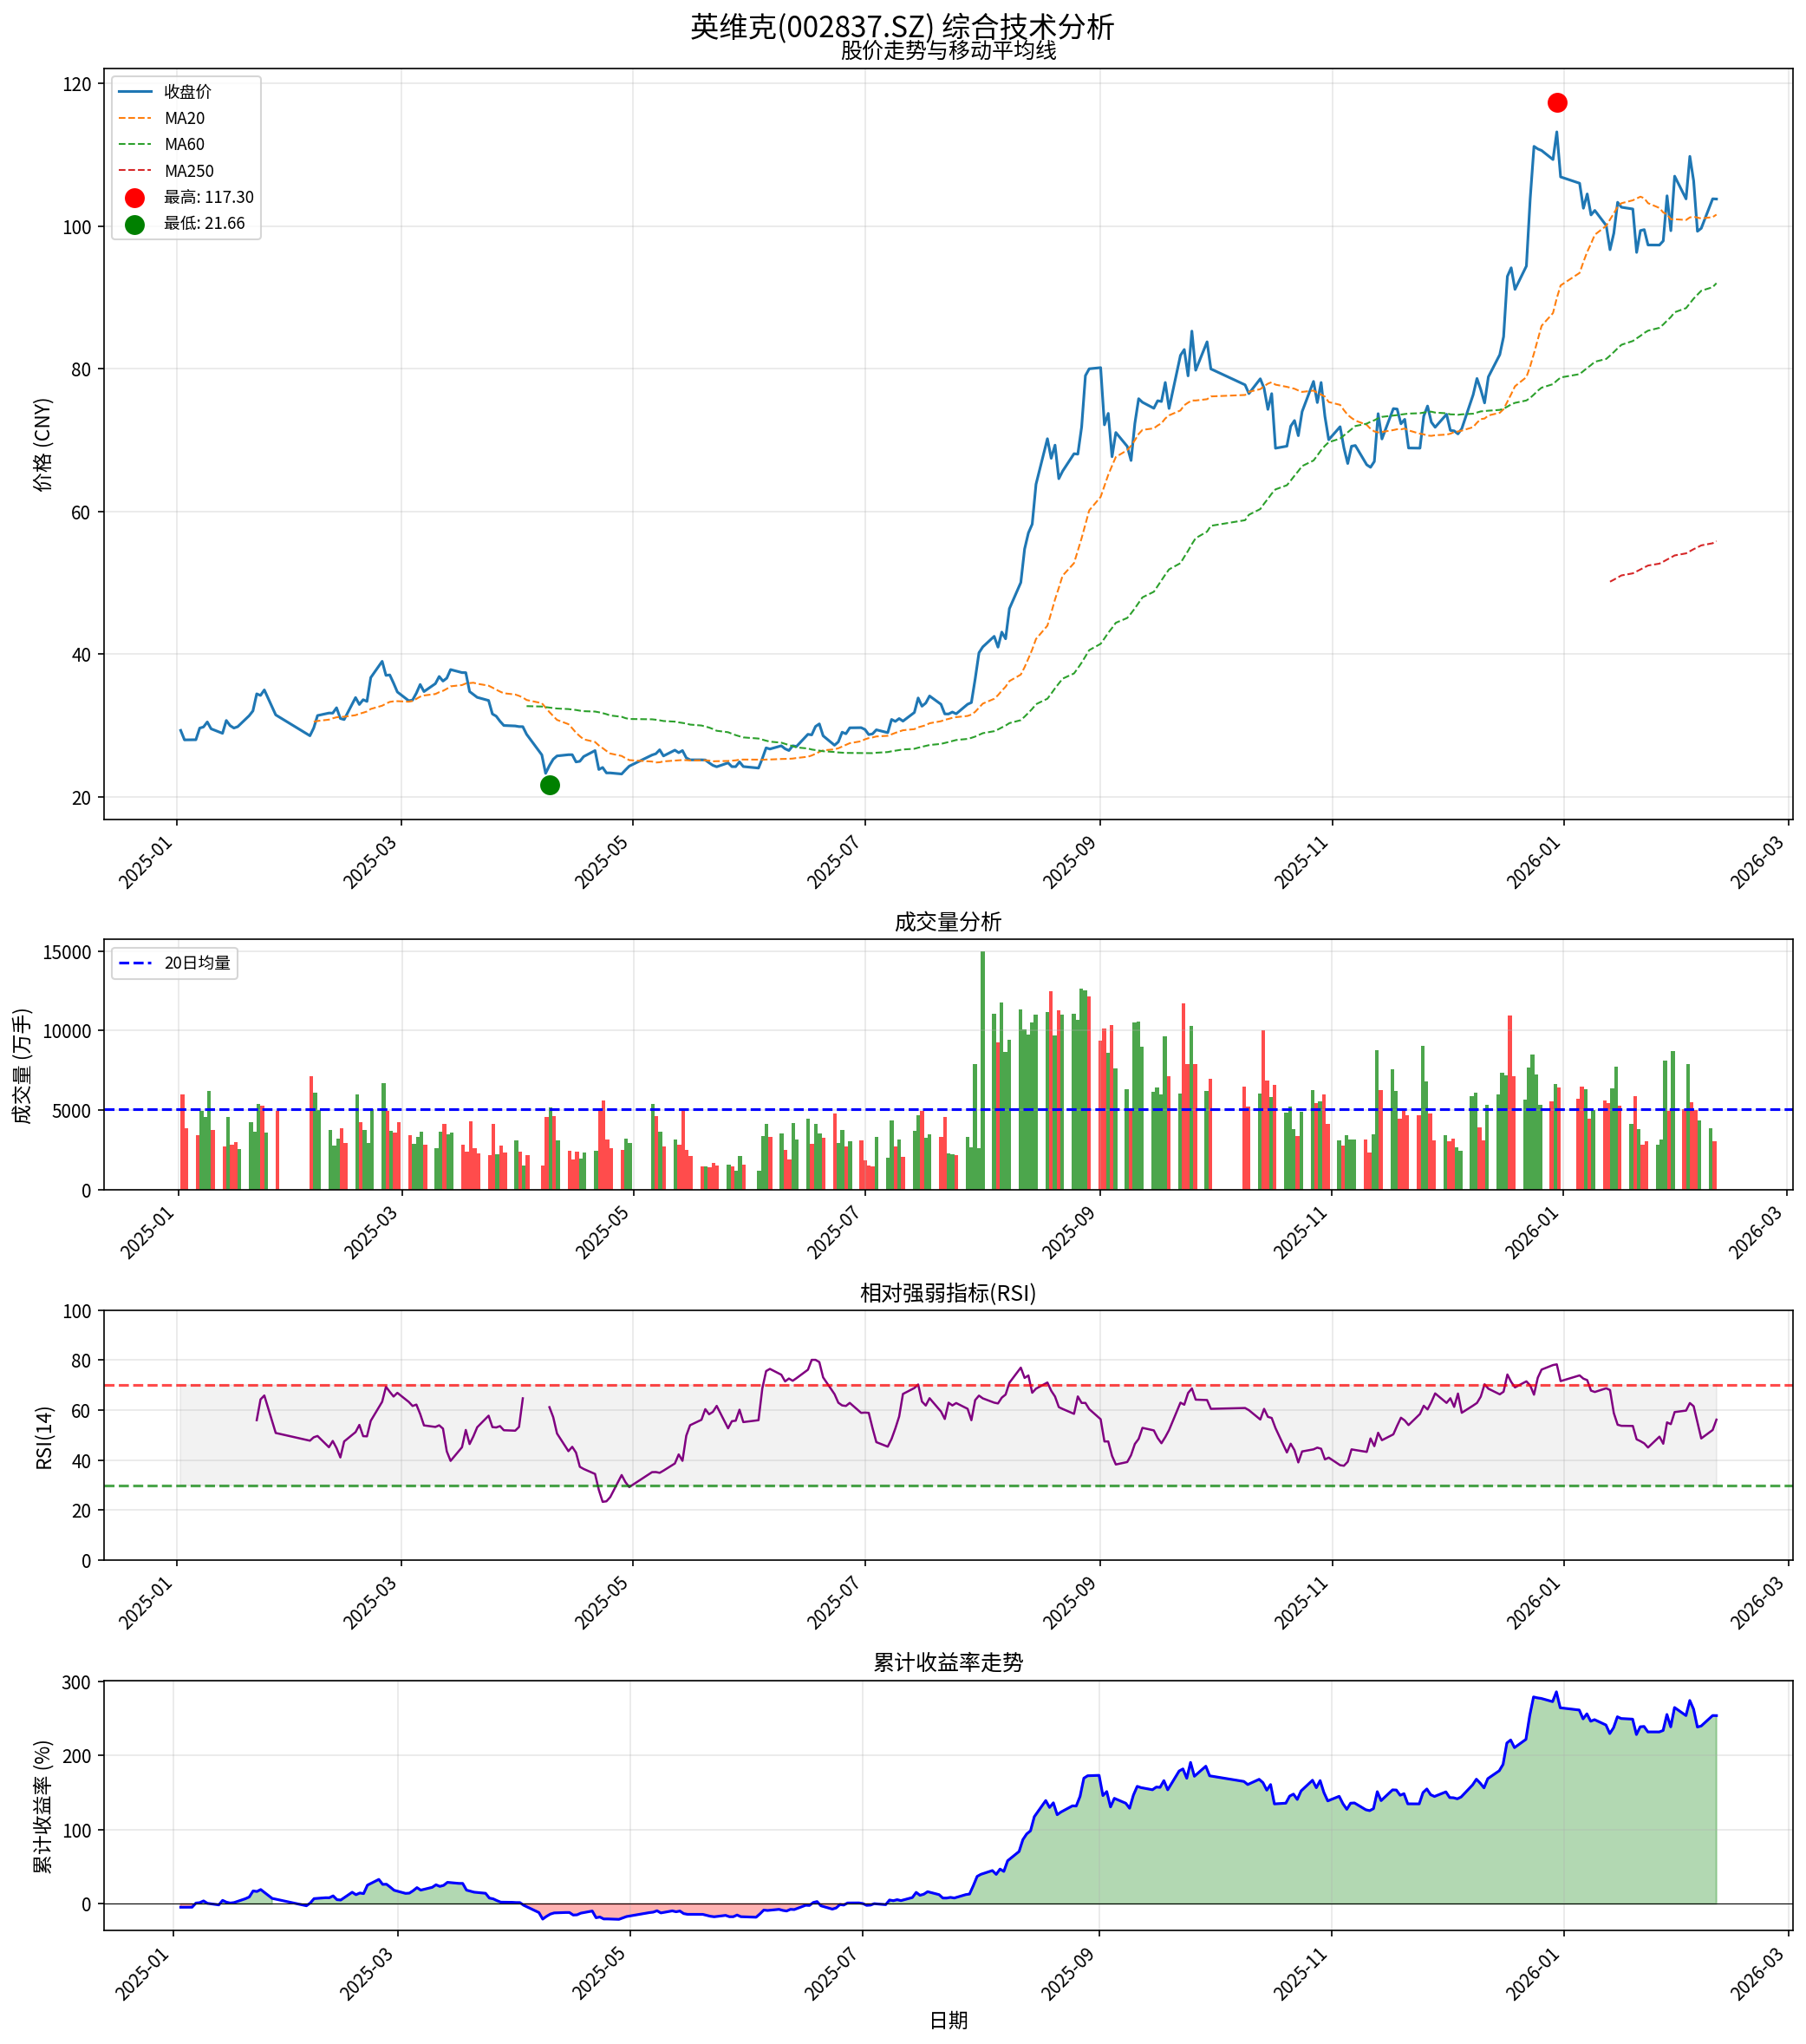This screenshot has height=2044, width=1806.
Task: Click the 累计收益率走势 subplot title
Action: pyautogui.click(x=948, y=1662)
